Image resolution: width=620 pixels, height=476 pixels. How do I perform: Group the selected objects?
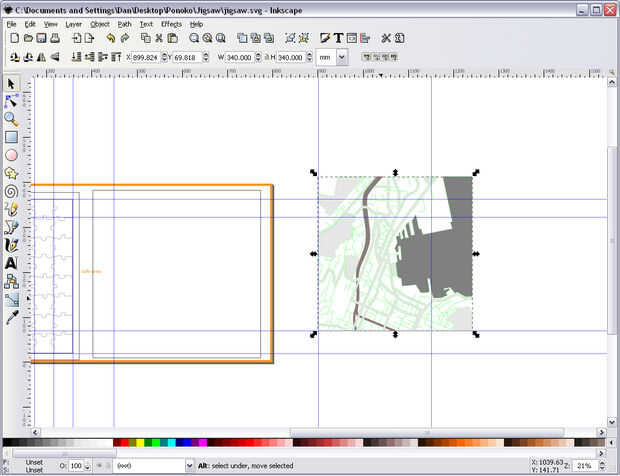tap(290, 38)
